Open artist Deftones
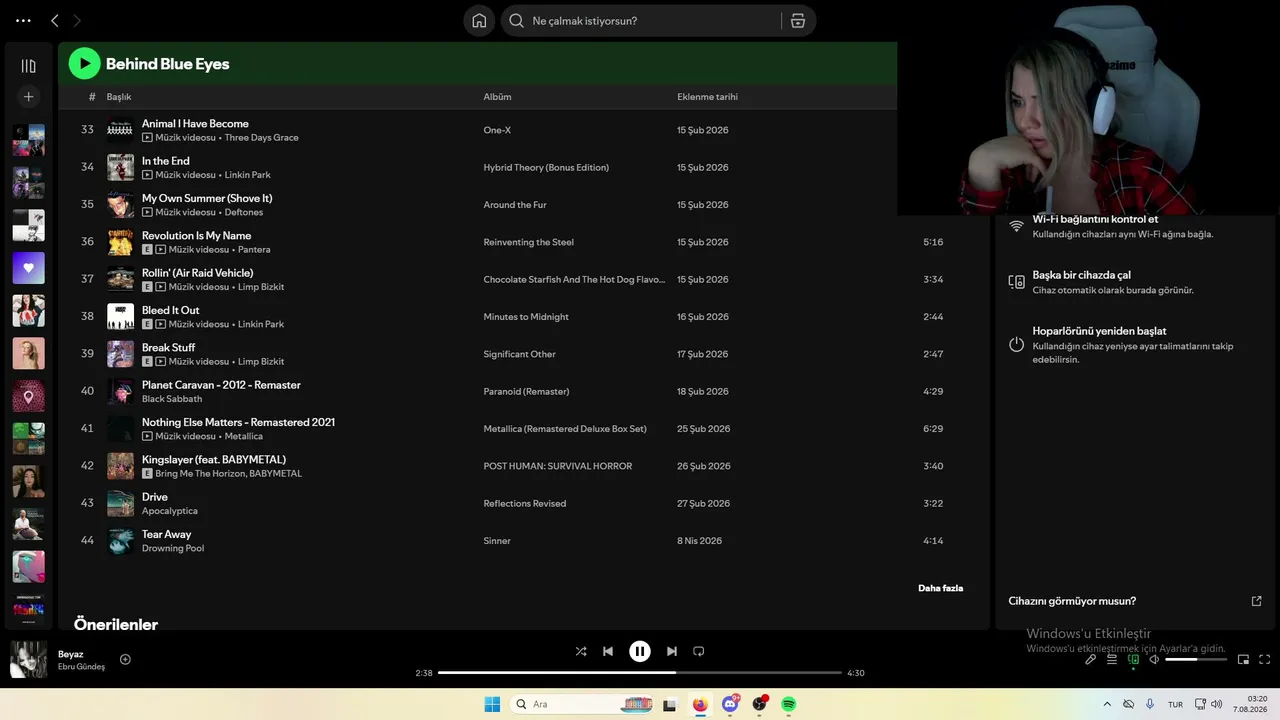 click(x=244, y=212)
